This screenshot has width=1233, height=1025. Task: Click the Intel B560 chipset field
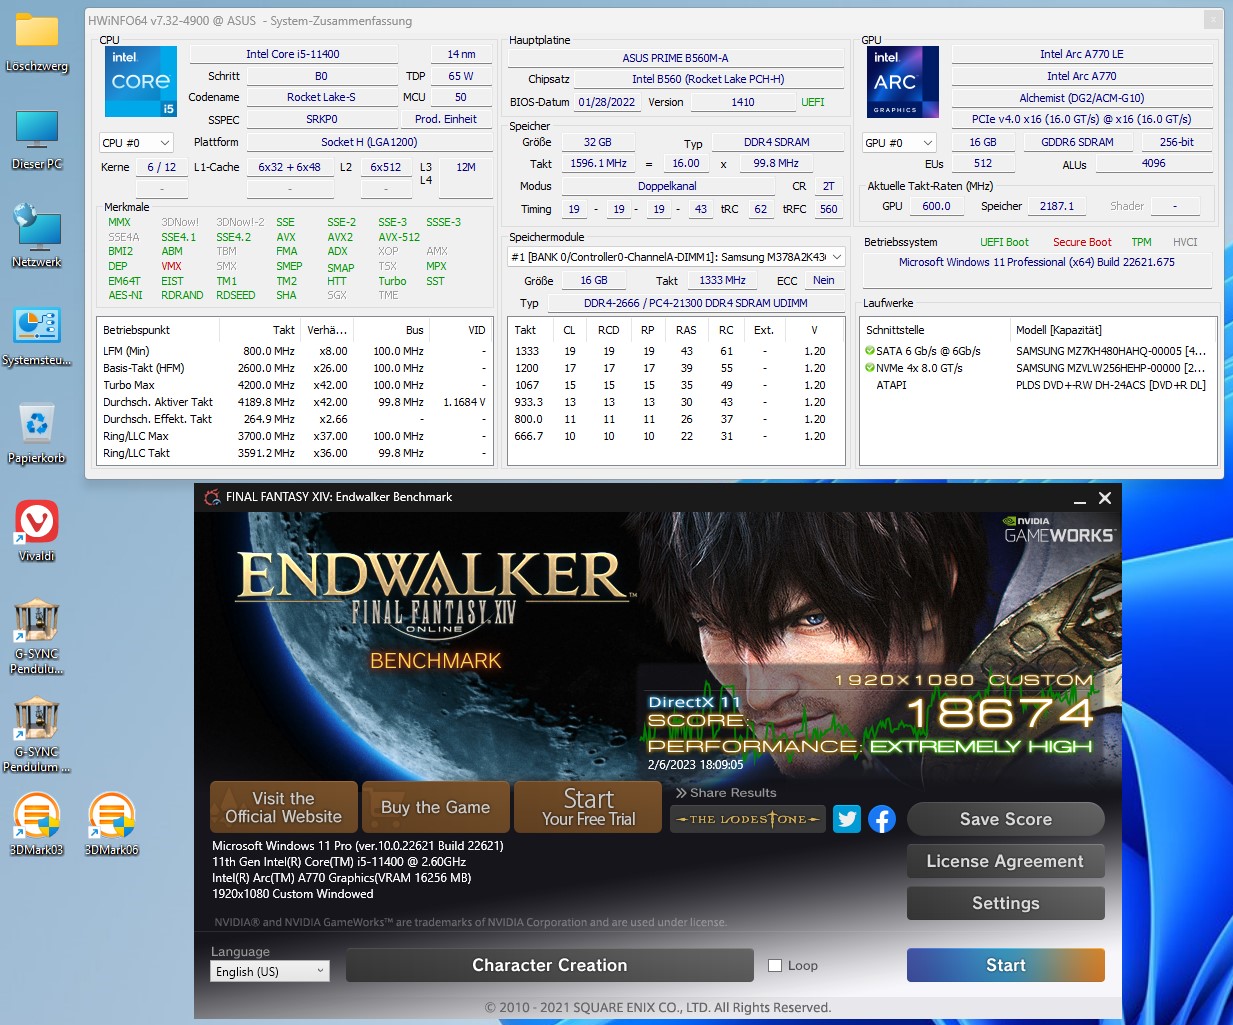(707, 79)
